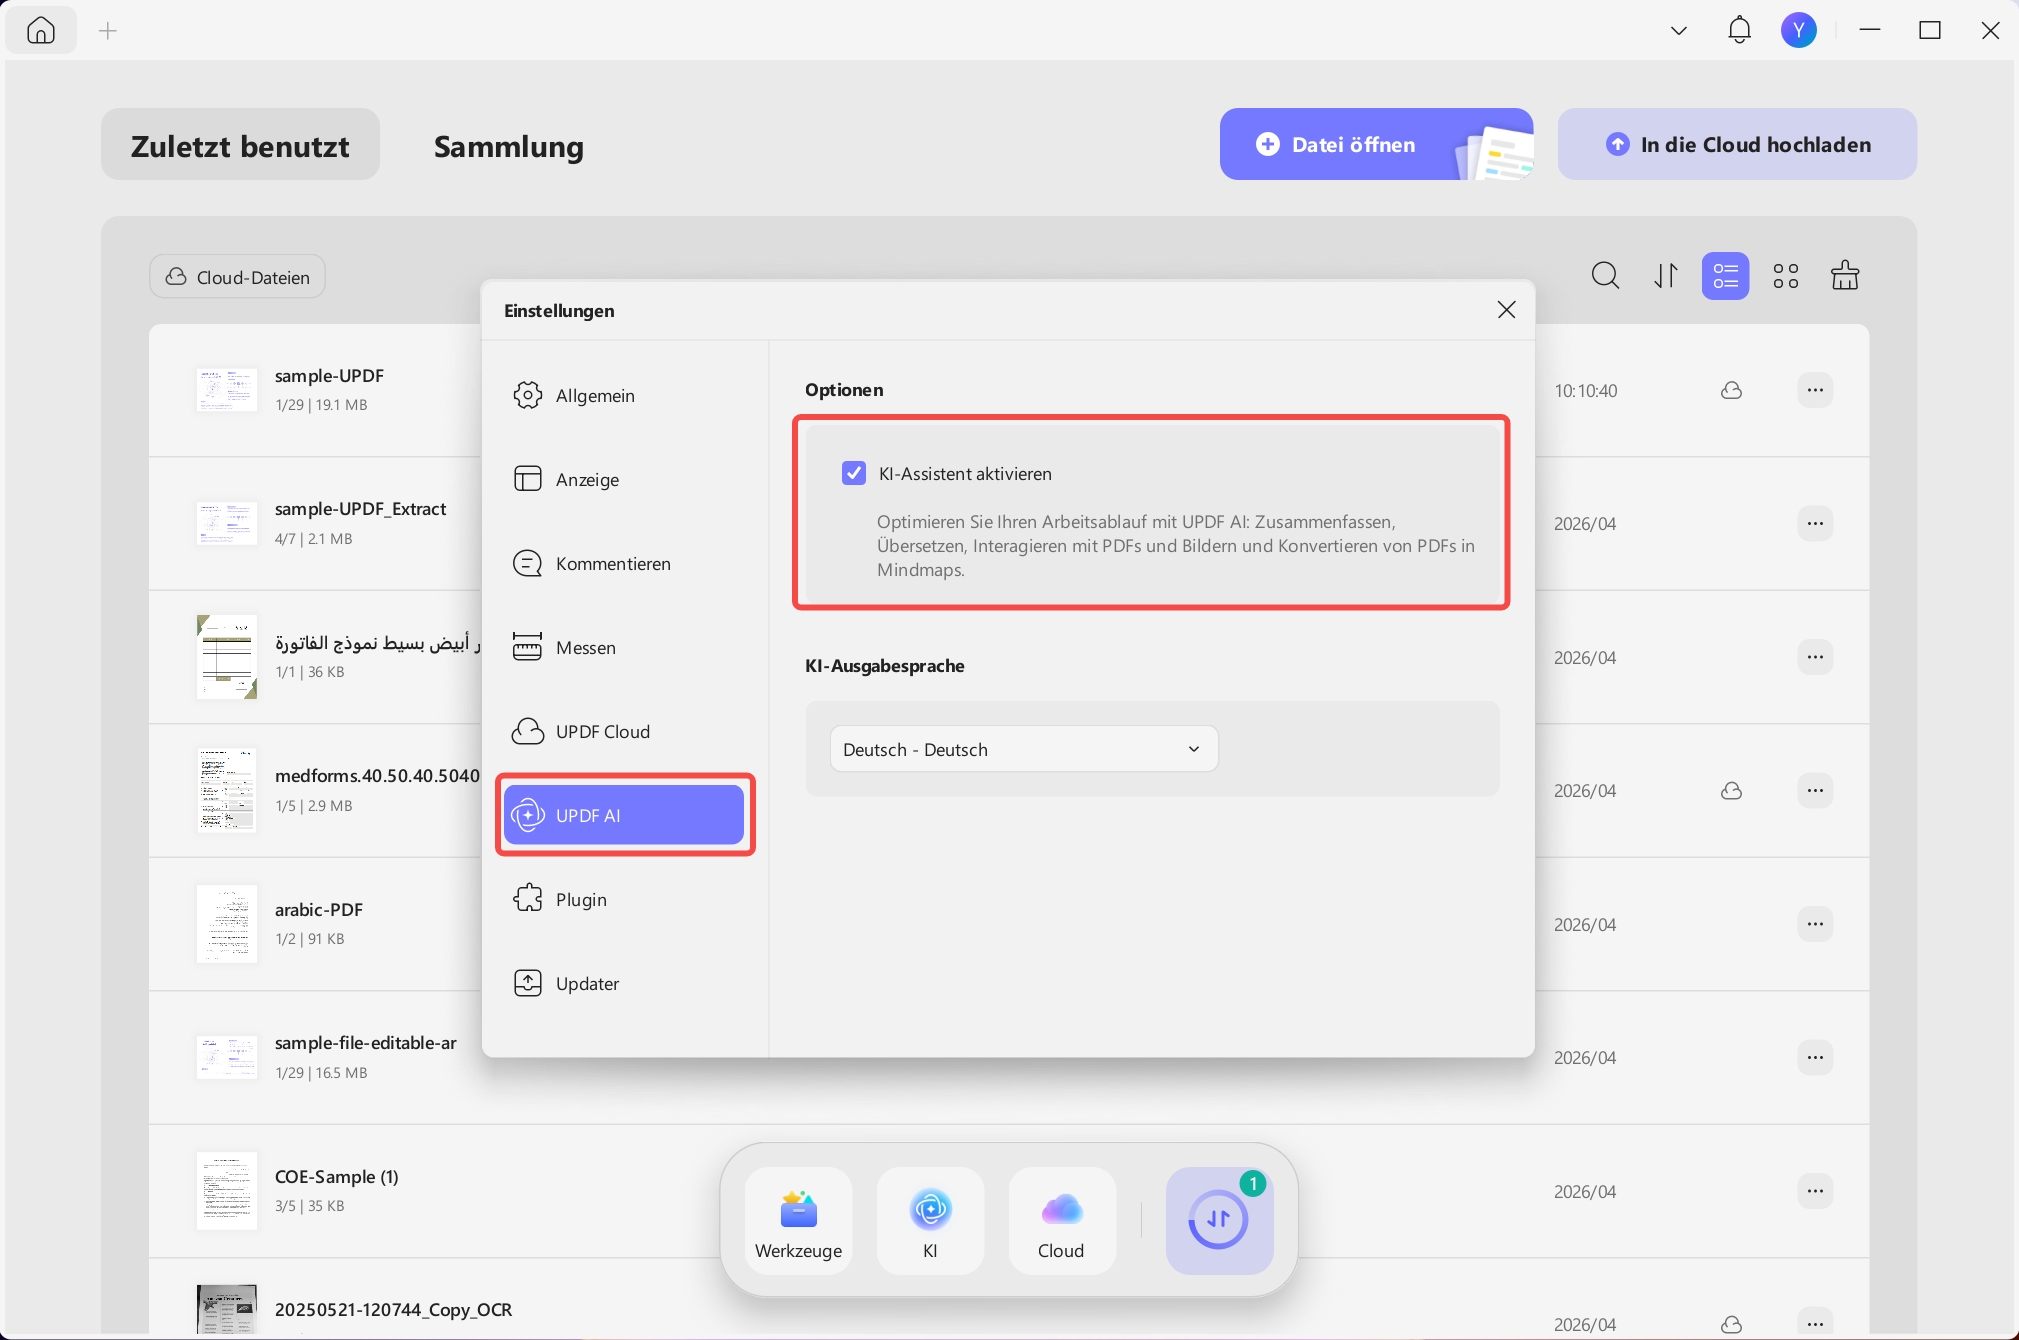Open medforms file thumbnail
The image size is (2019, 1340).
[x=227, y=790]
